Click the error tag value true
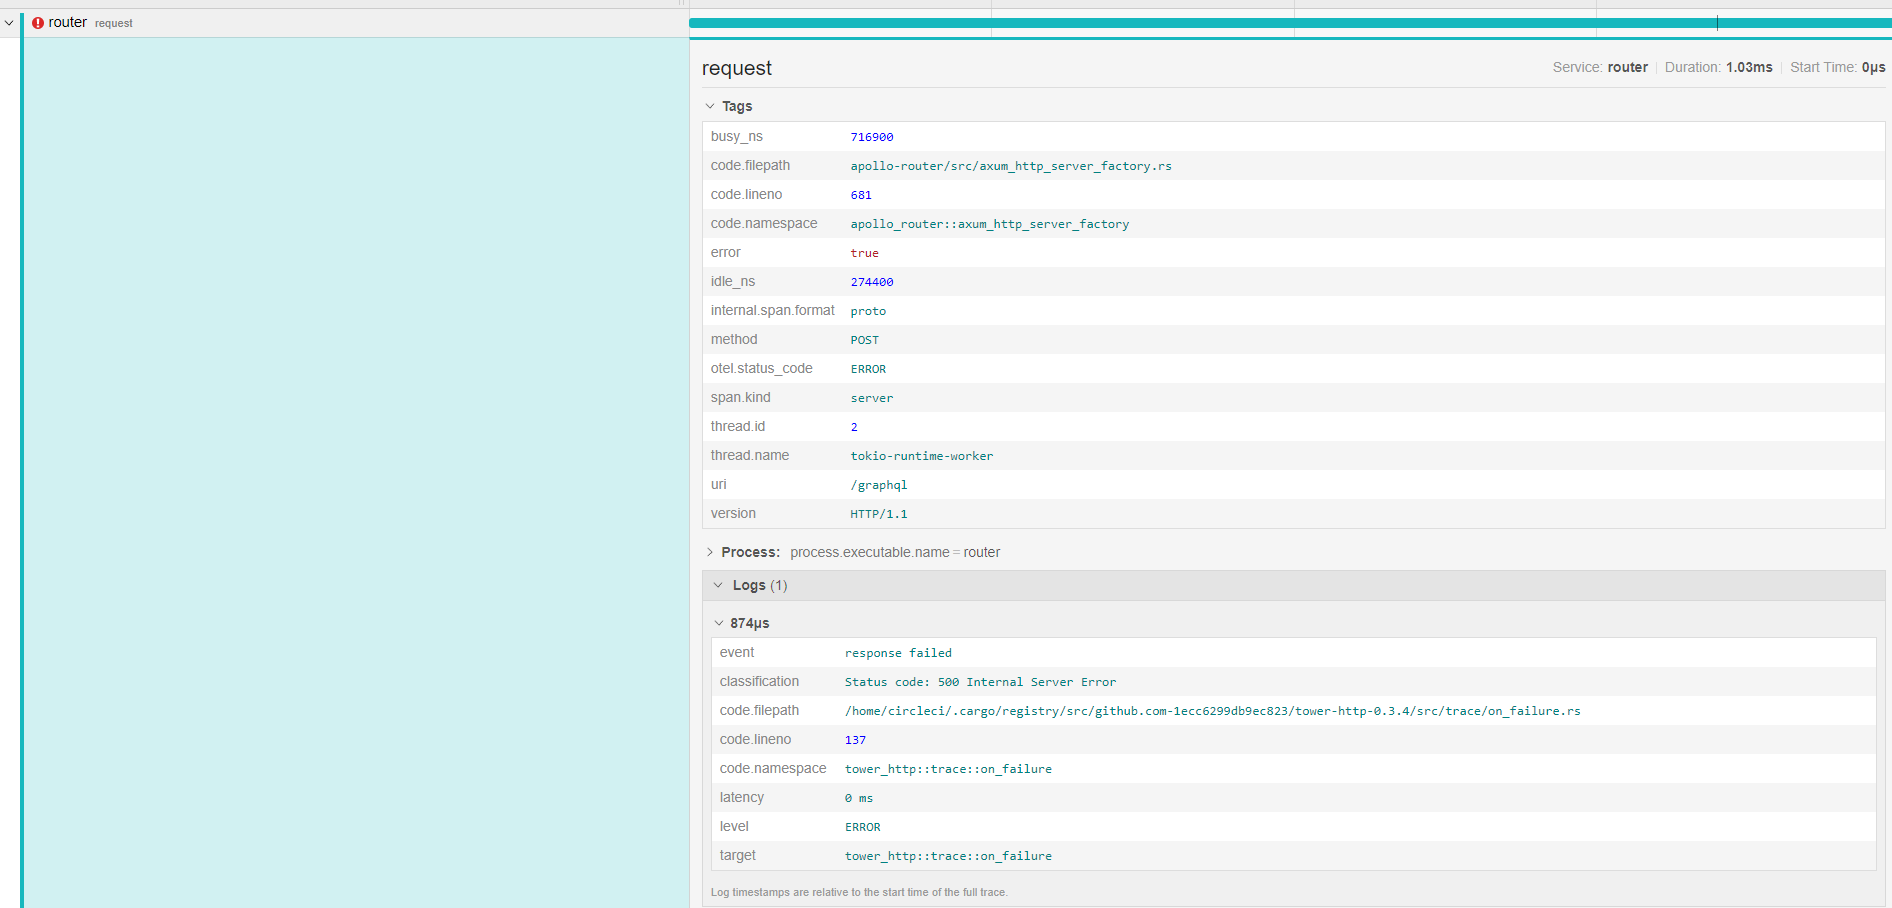 pyautogui.click(x=864, y=253)
